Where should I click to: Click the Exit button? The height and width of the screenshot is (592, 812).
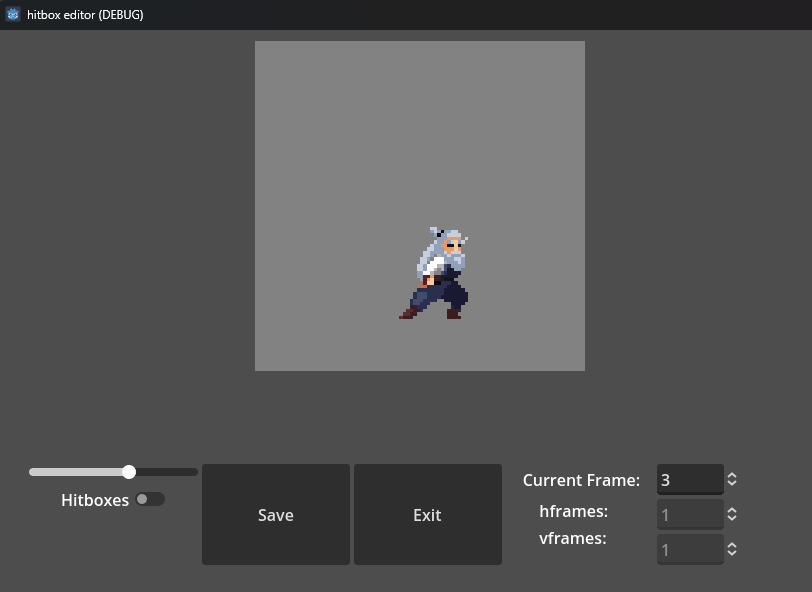(428, 514)
